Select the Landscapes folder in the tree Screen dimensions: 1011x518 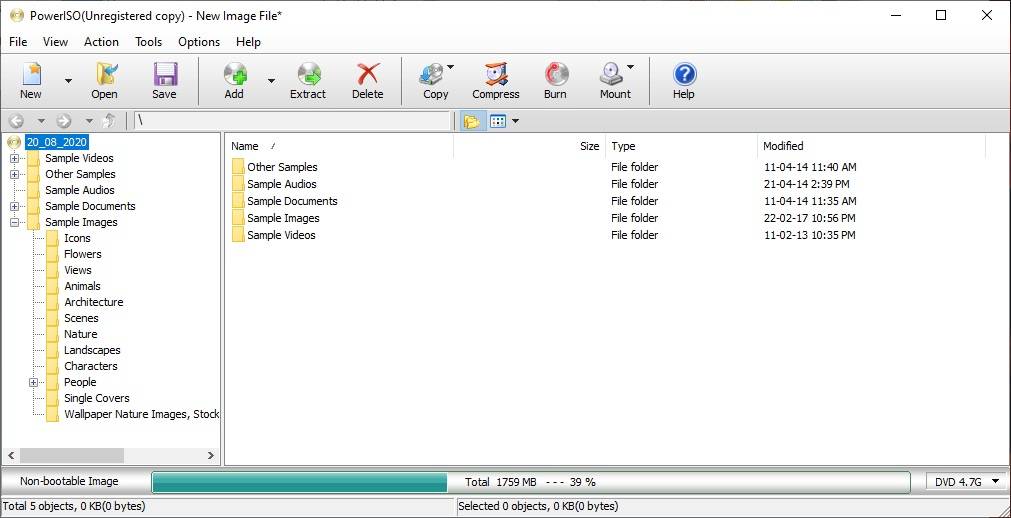click(92, 350)
